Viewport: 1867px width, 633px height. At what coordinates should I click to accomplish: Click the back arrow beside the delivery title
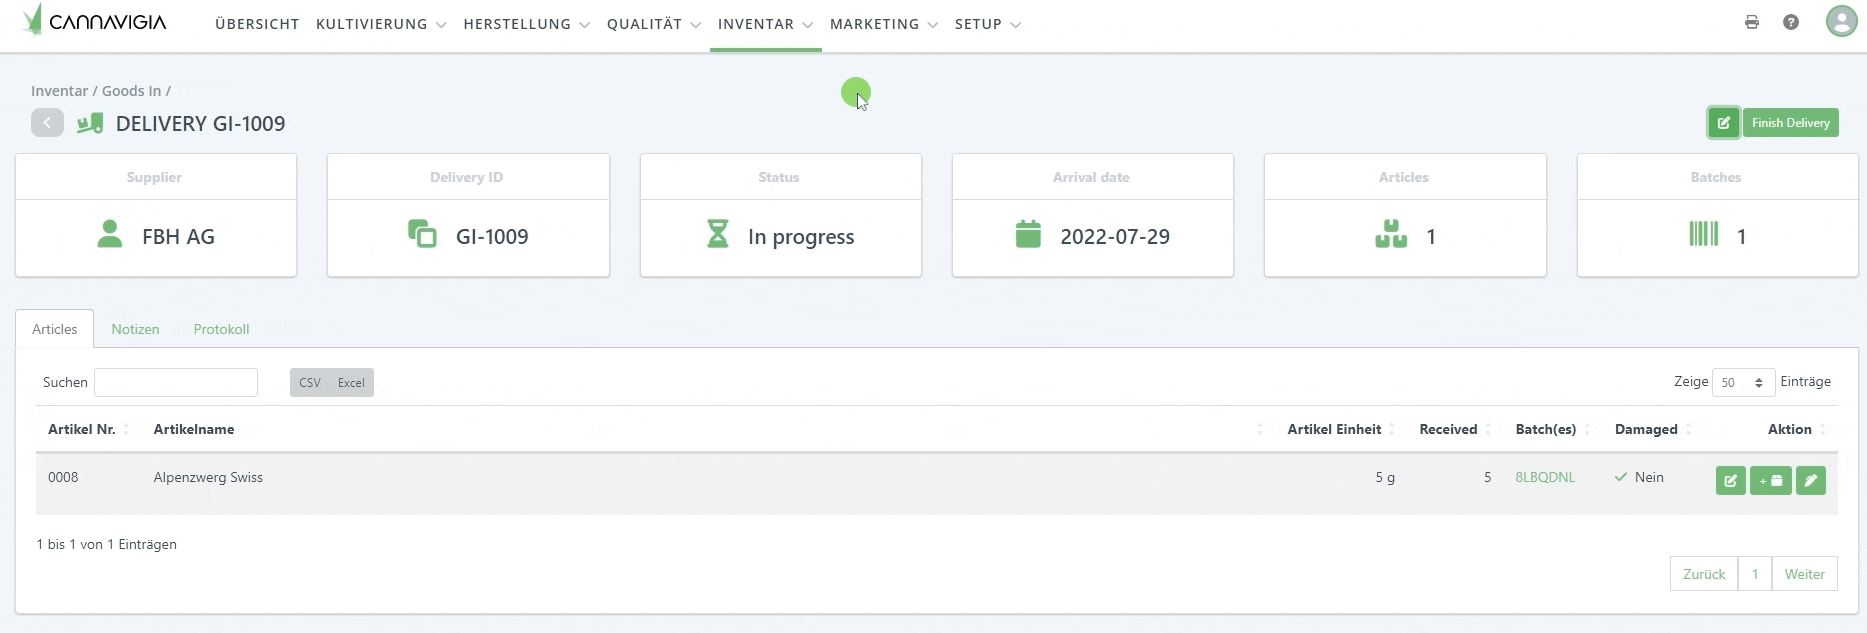[47, 123]
